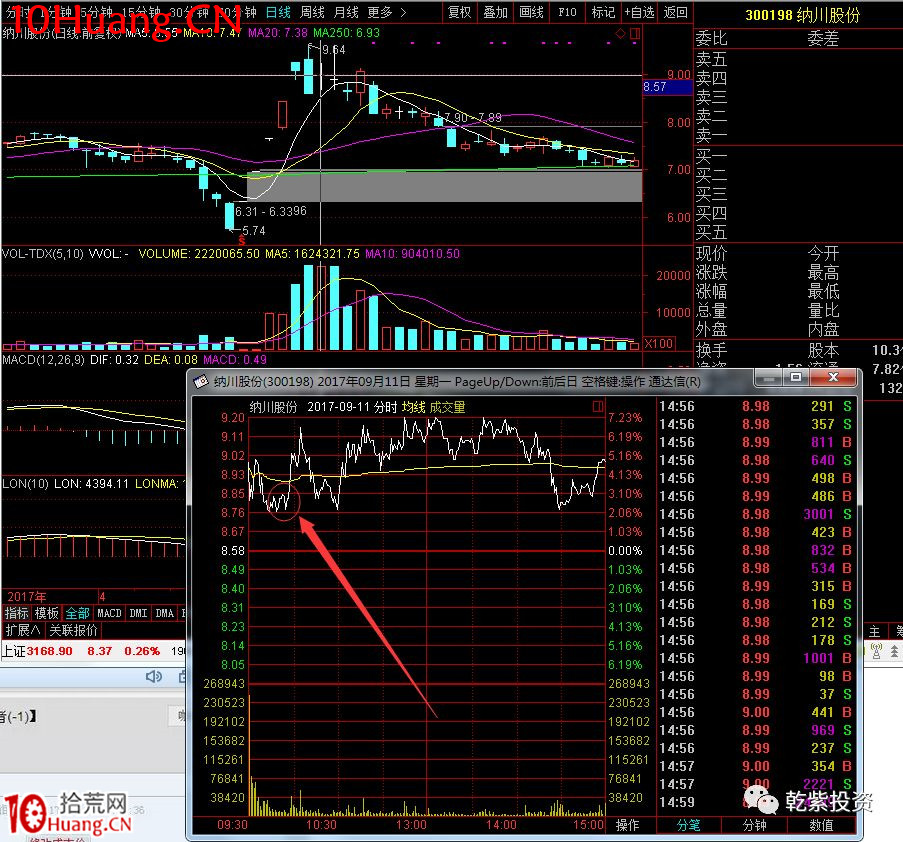Viewport: 903px width, 842px height.
Task: Click the tick row with volume 291
Action: [756, 406]
